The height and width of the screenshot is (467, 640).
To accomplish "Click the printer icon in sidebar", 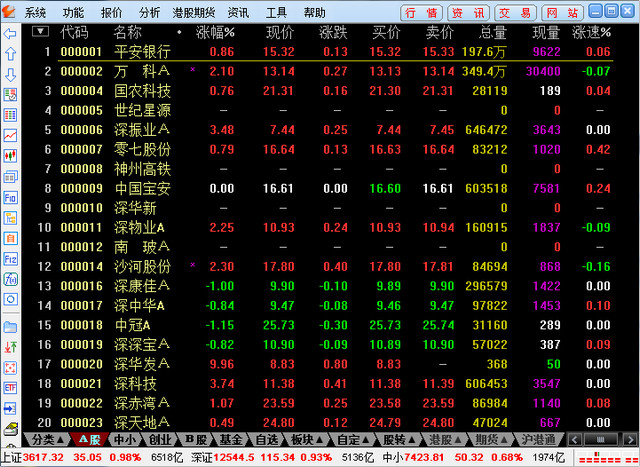I will pos(10,429).
